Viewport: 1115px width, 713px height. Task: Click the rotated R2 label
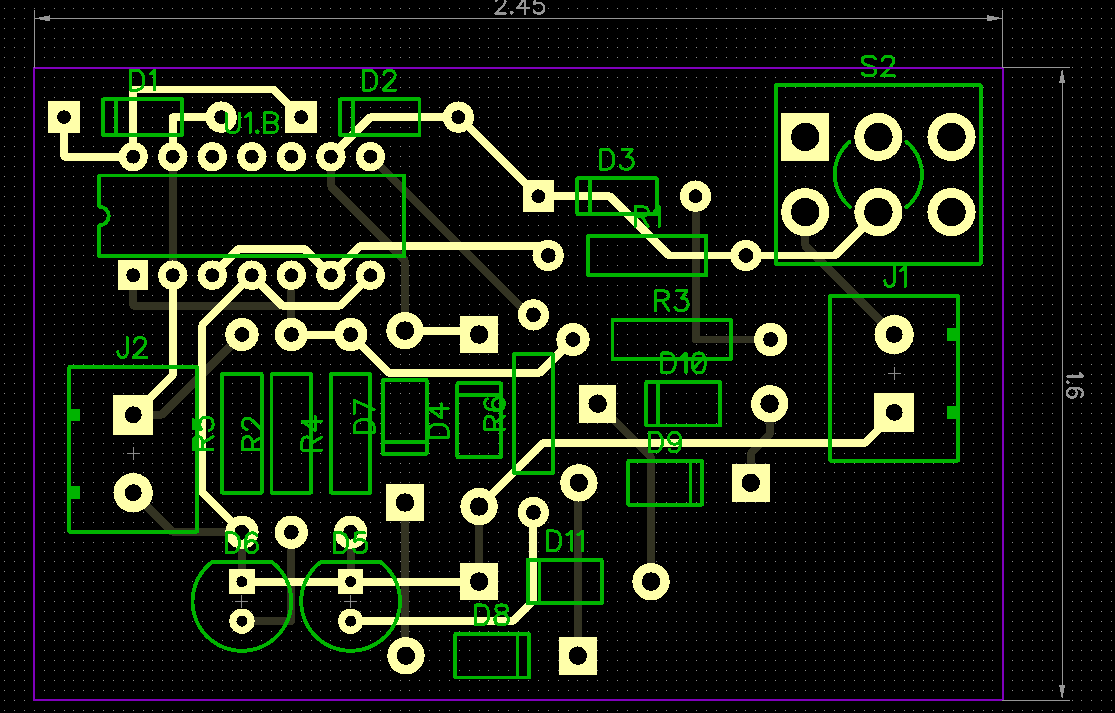[252, 434]
